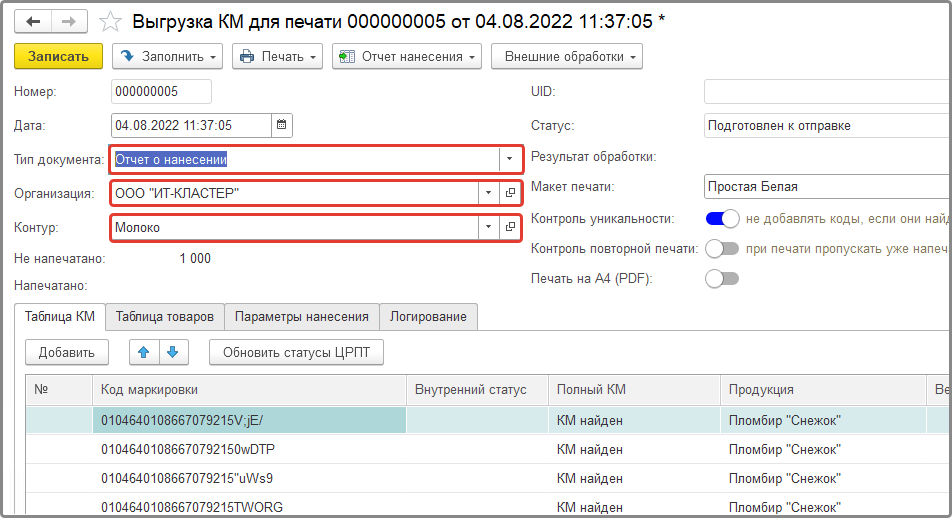Switch to the Логирование tab
This screenshot has width=952, height=518.
[428, 316]
